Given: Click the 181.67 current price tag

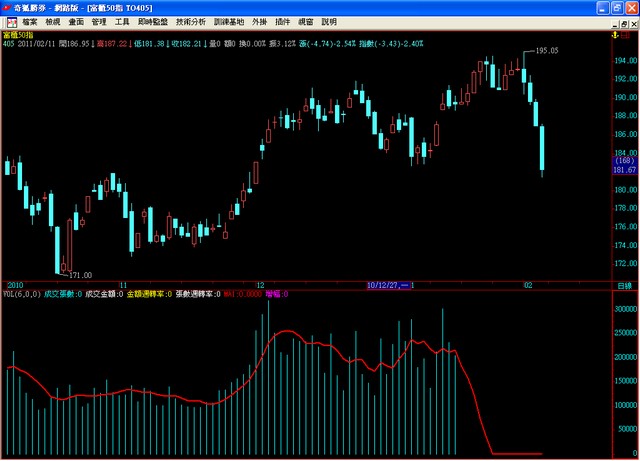Looking at the screenshot, I should [625, 171].
